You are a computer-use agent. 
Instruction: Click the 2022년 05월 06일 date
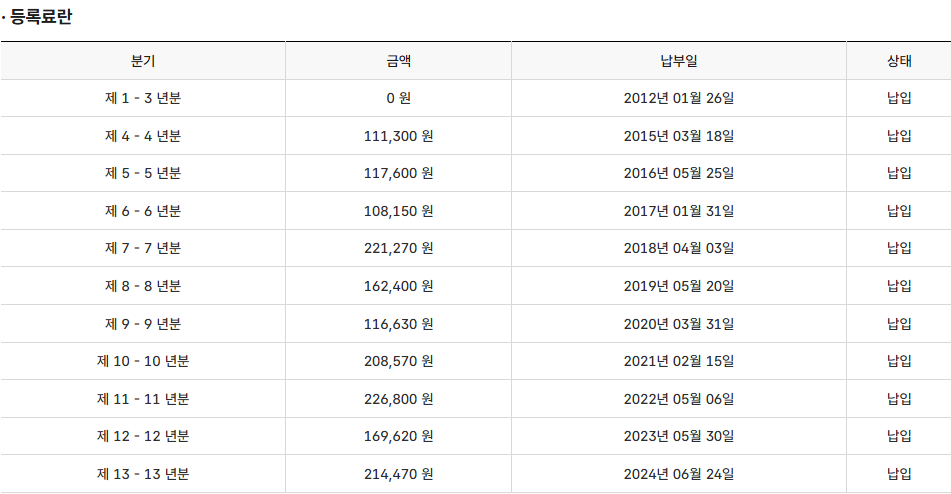tap(678, 399)
